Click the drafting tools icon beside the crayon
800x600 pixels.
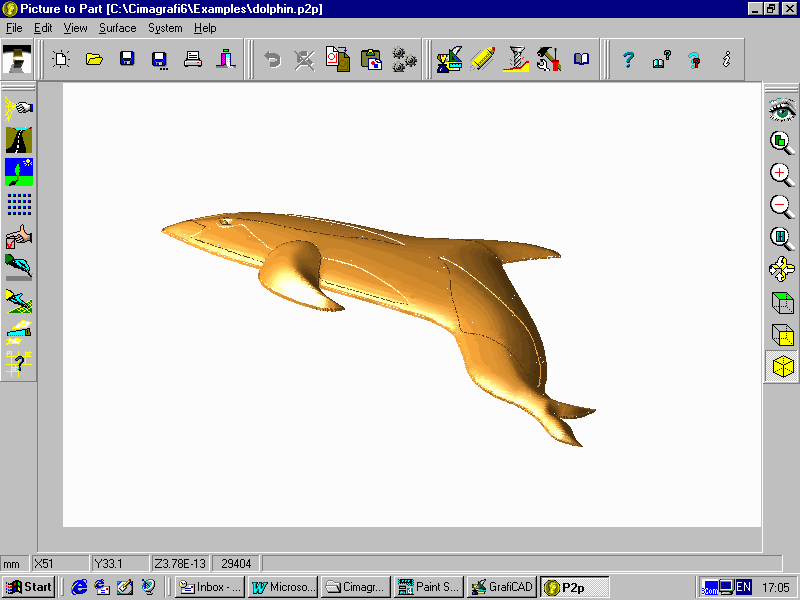[449, 59]
